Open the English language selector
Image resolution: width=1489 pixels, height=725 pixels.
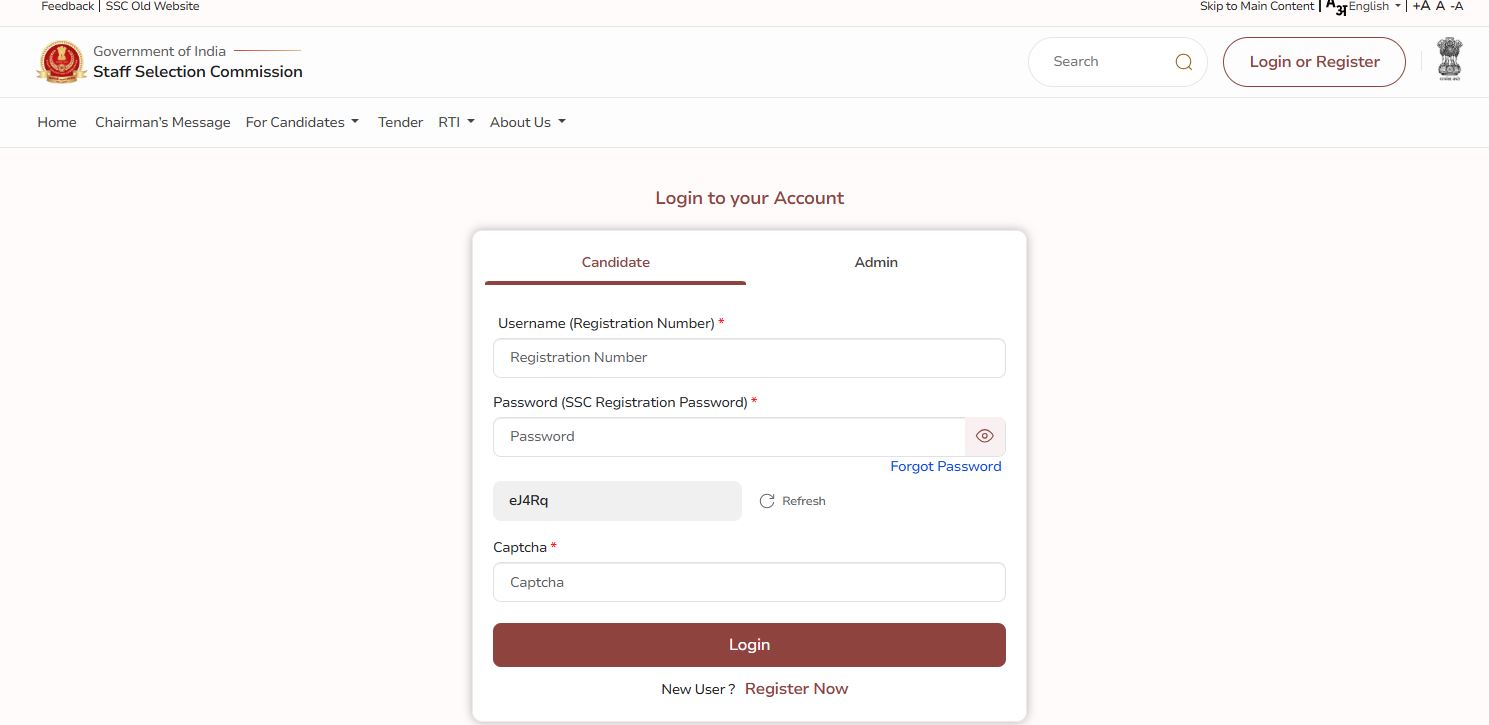(1374, 6)
